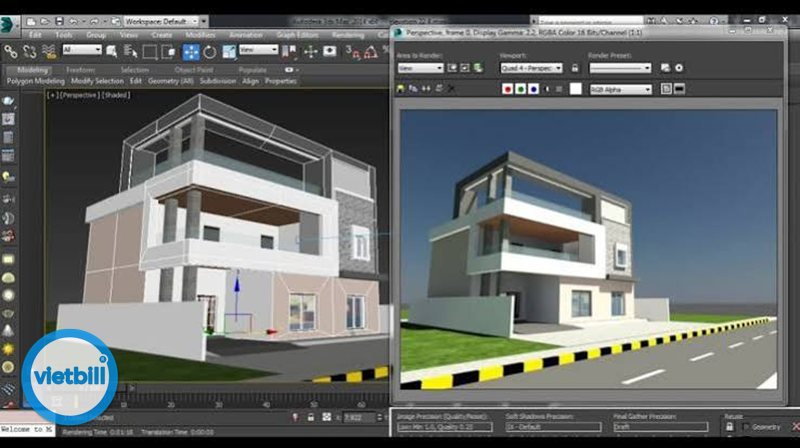Open the selection filter All dropdown
The height and width of the screenshot is (448, 800).
pos(82,49)
